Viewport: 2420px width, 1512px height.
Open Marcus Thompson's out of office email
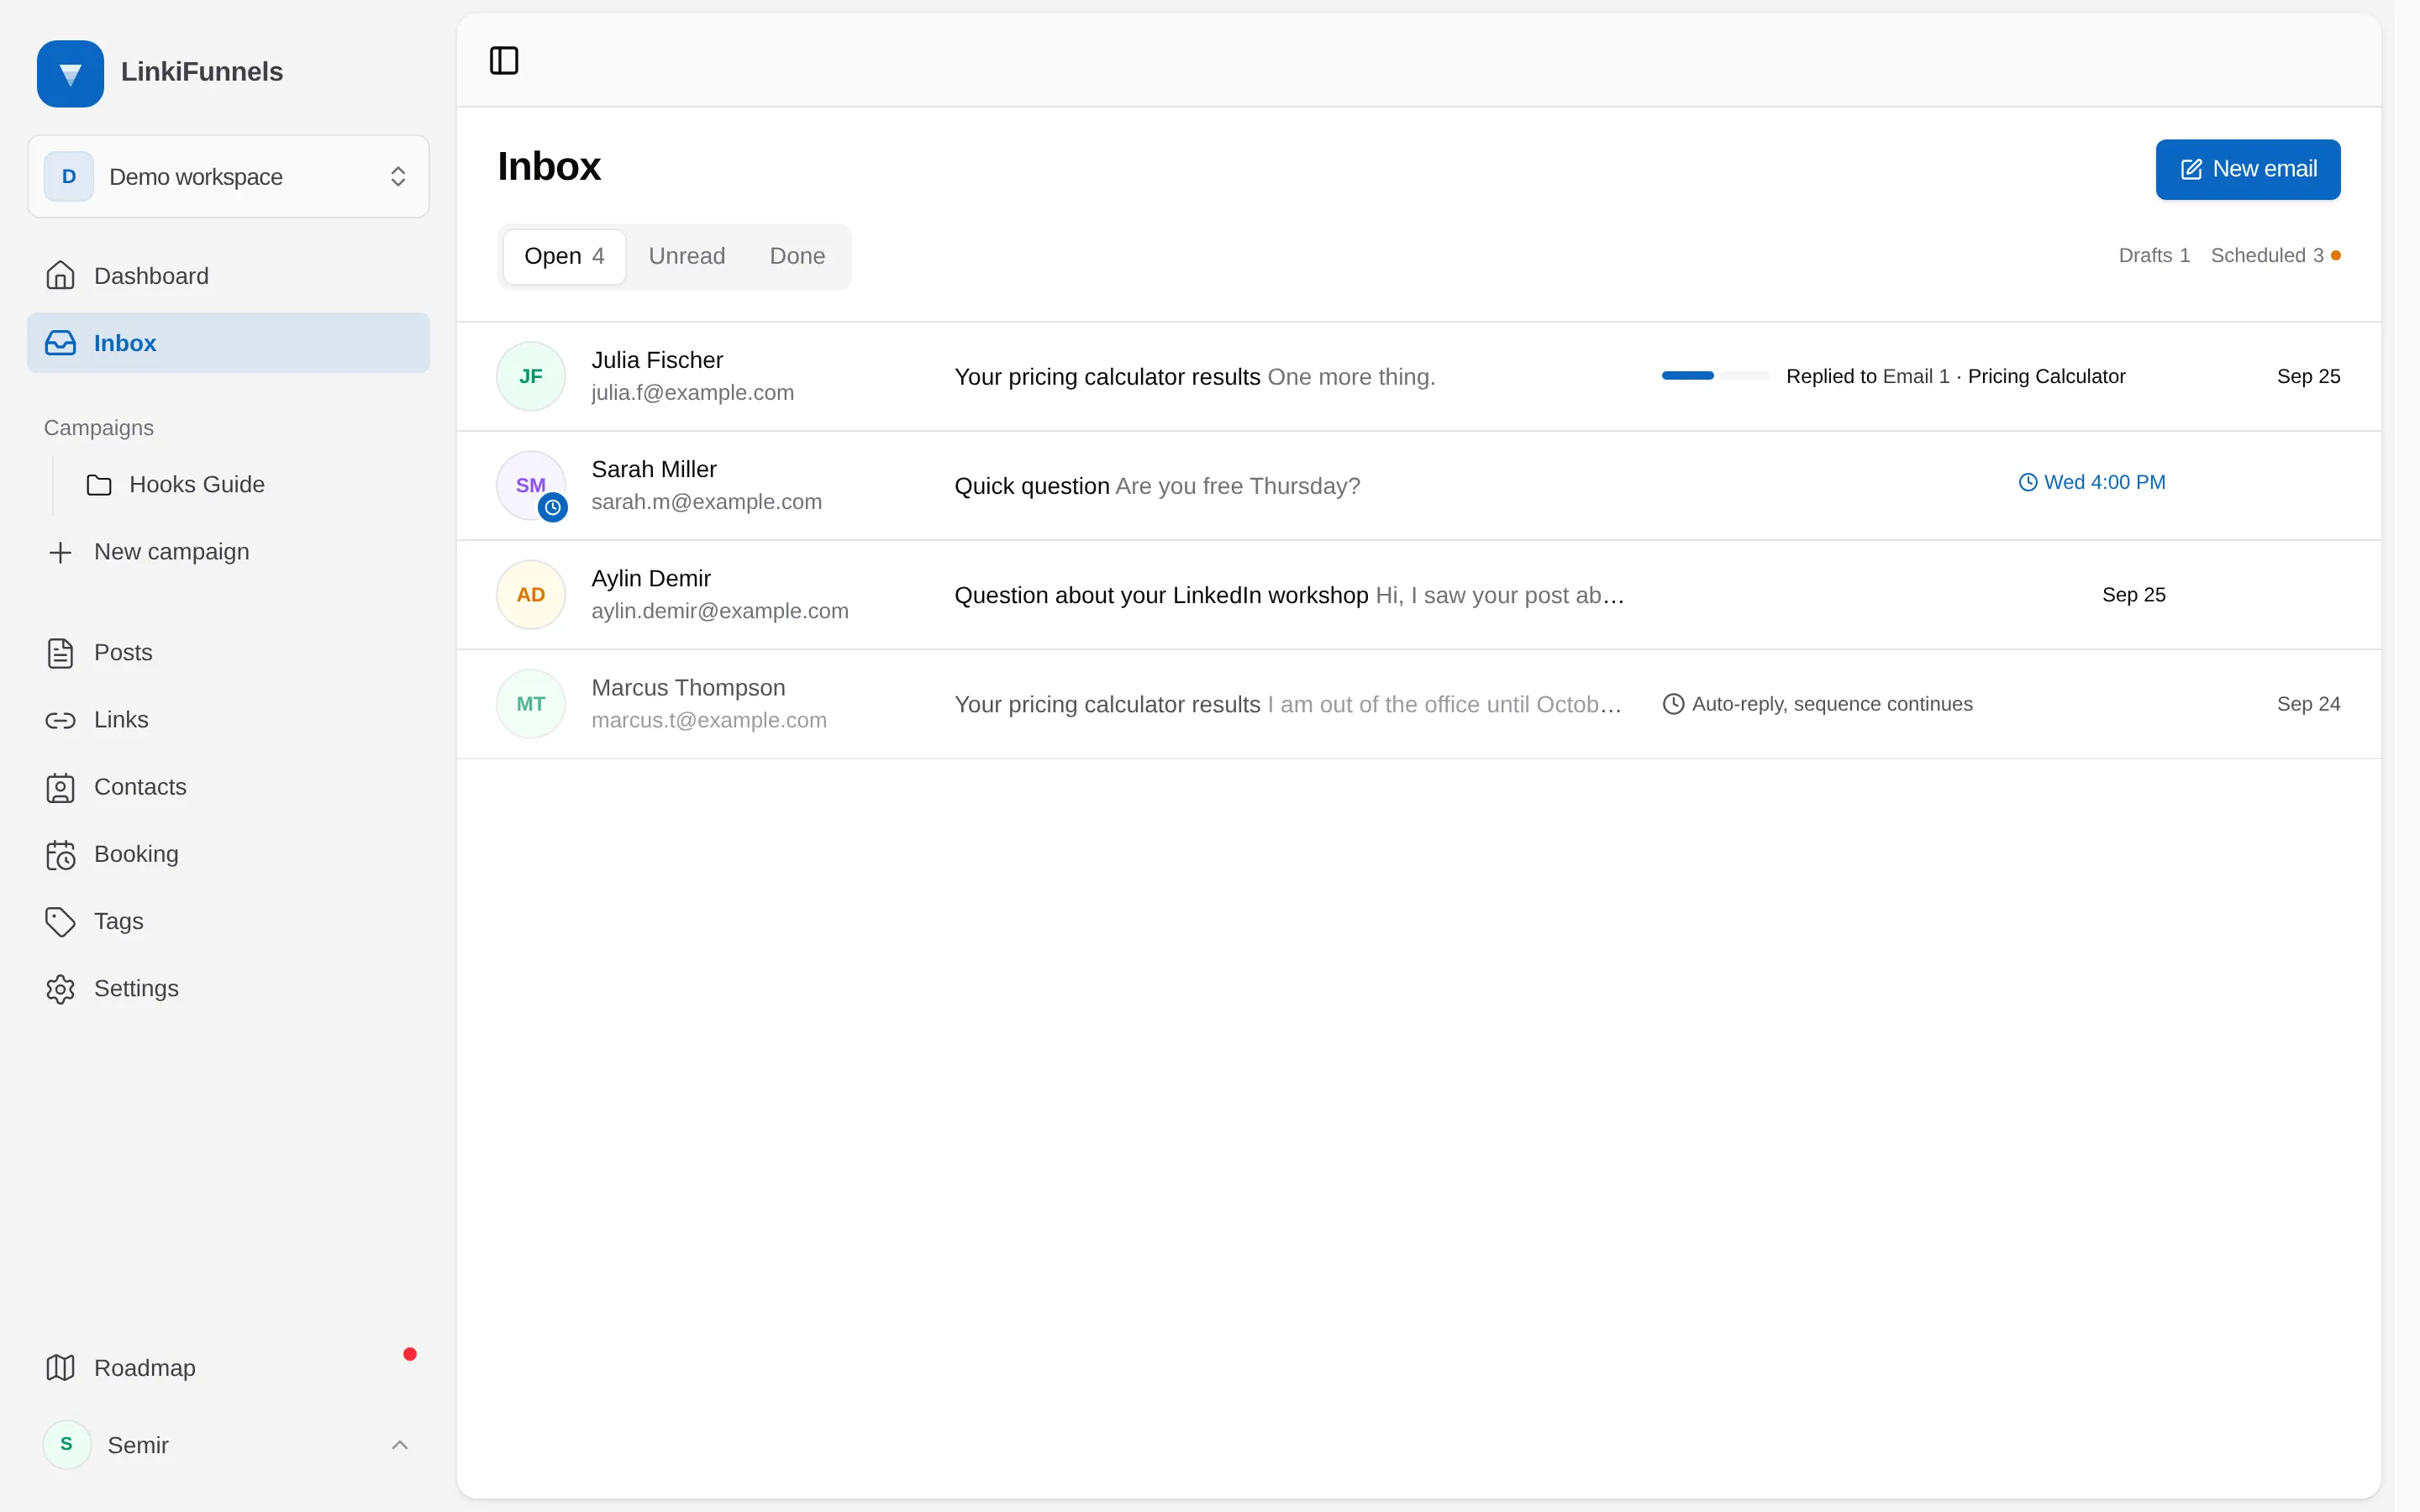(1288, 704)
